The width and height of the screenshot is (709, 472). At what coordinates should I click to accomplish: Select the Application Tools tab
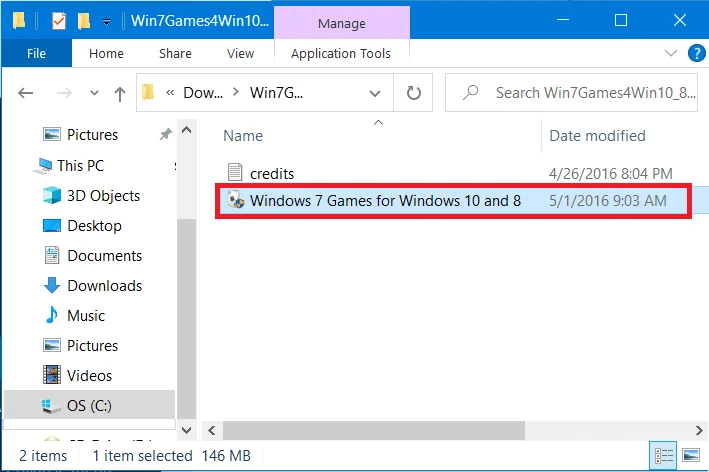click(341, 53)
